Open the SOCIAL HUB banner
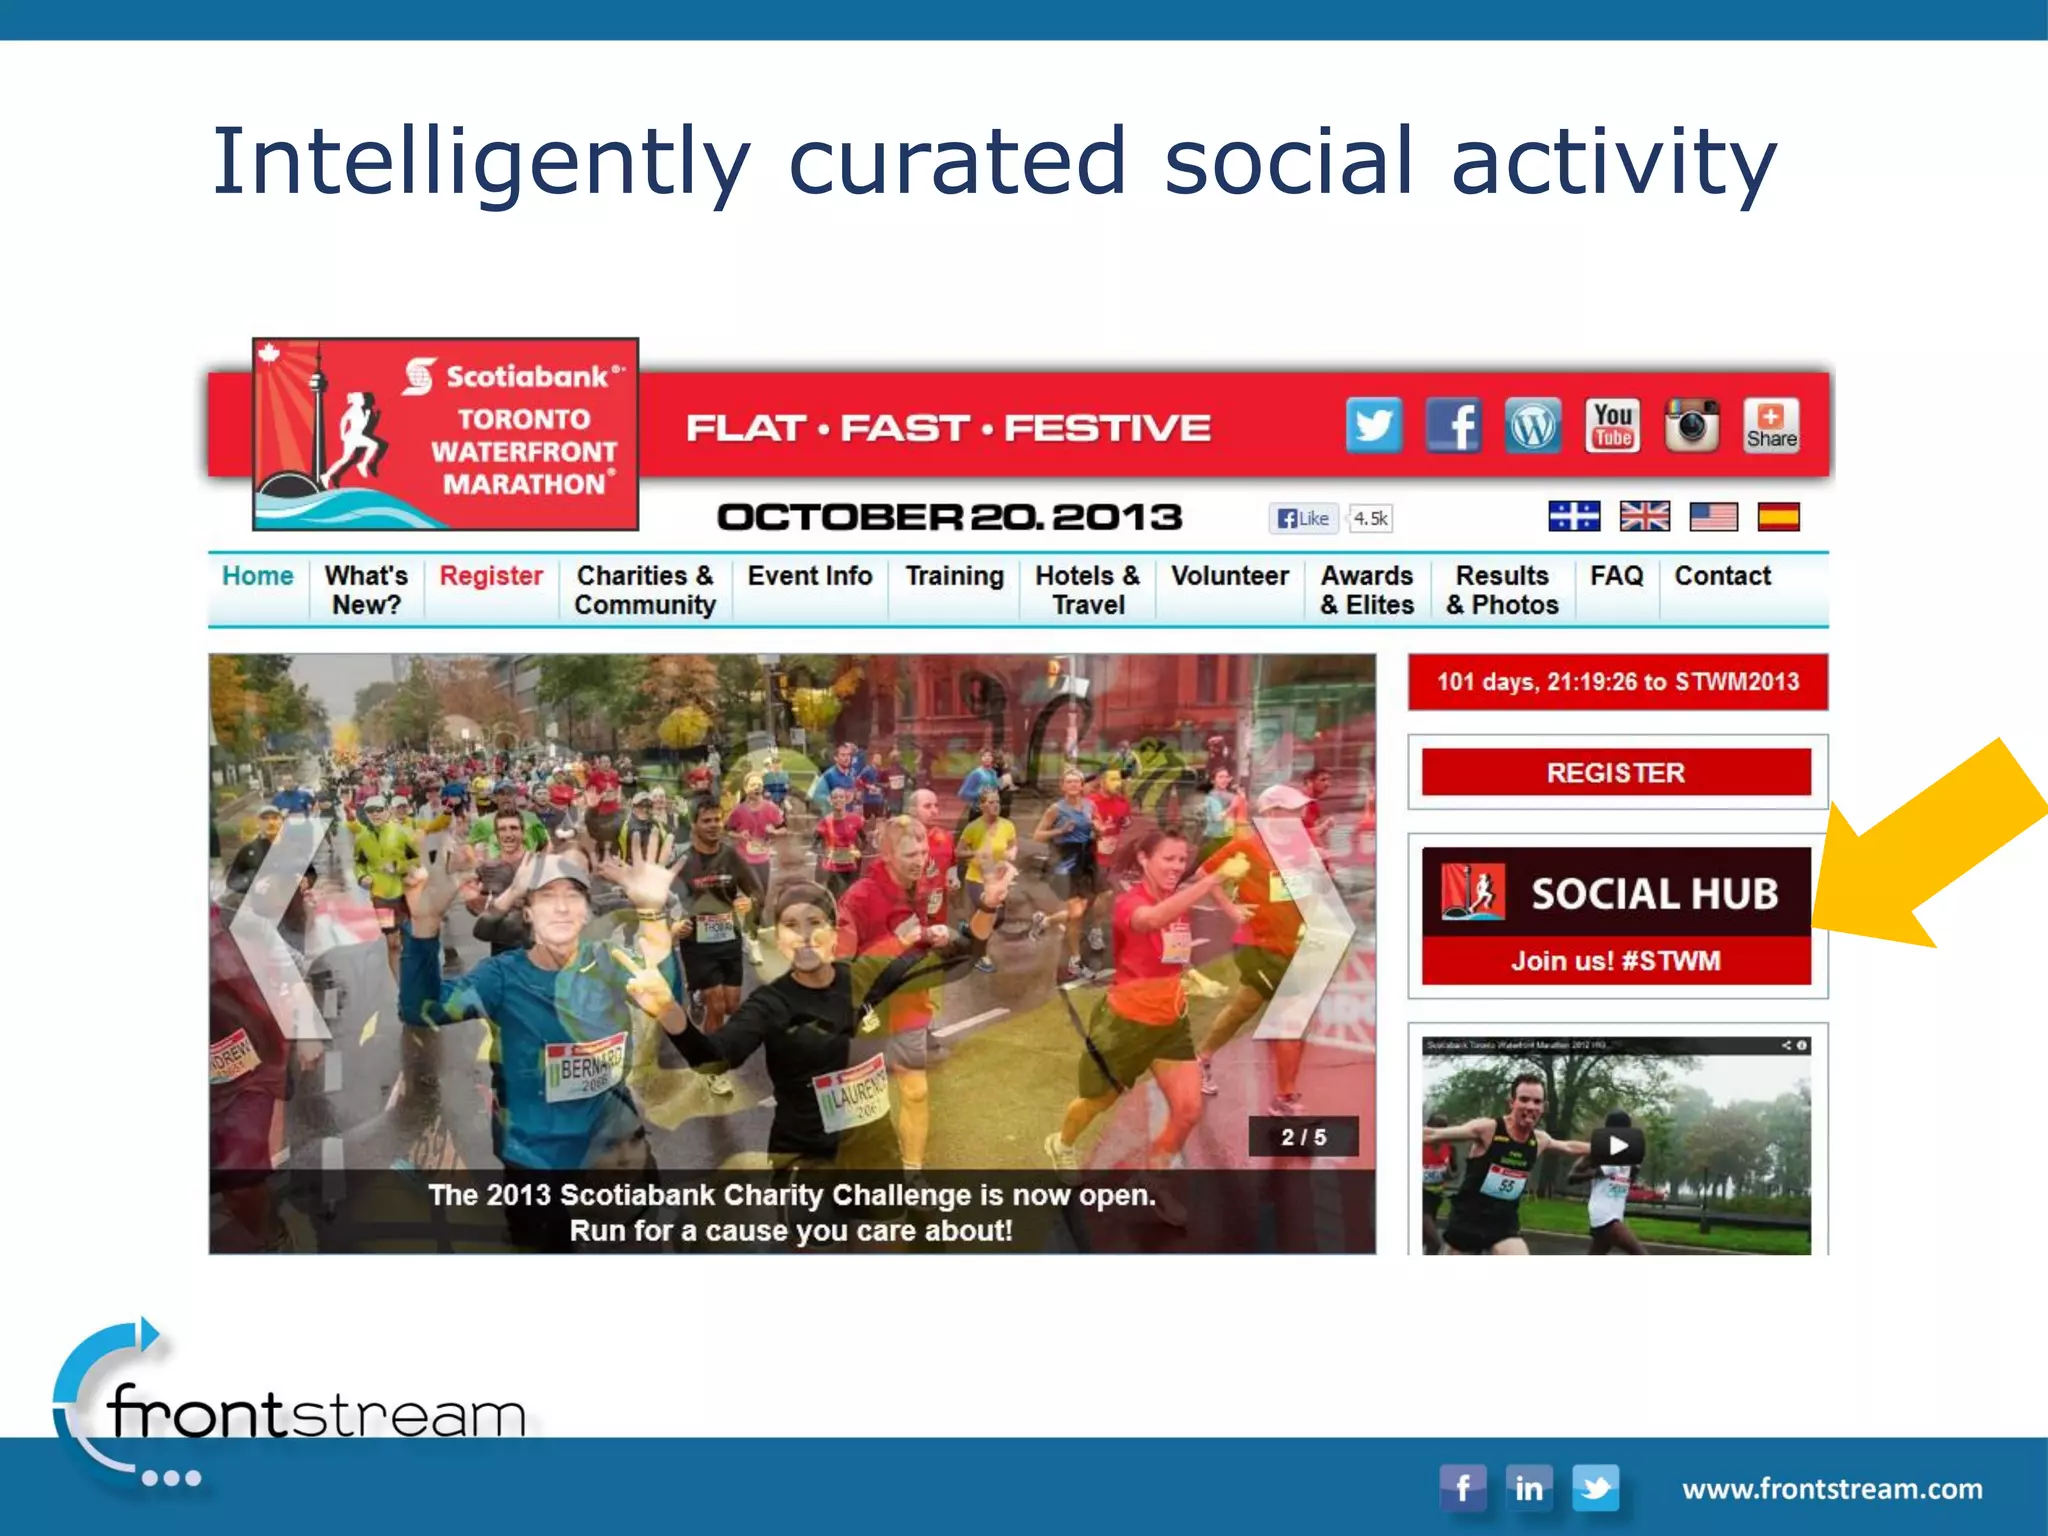The image size is (2048, 1536). click(1616, 892)
